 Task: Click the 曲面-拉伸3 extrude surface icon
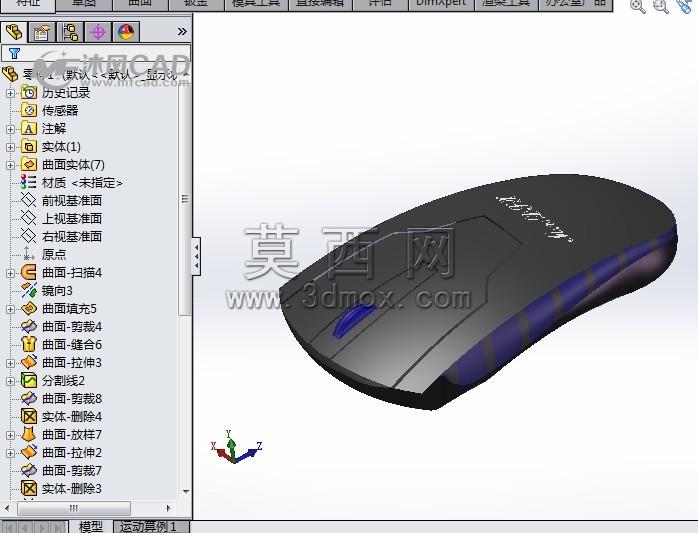[29, 362]
